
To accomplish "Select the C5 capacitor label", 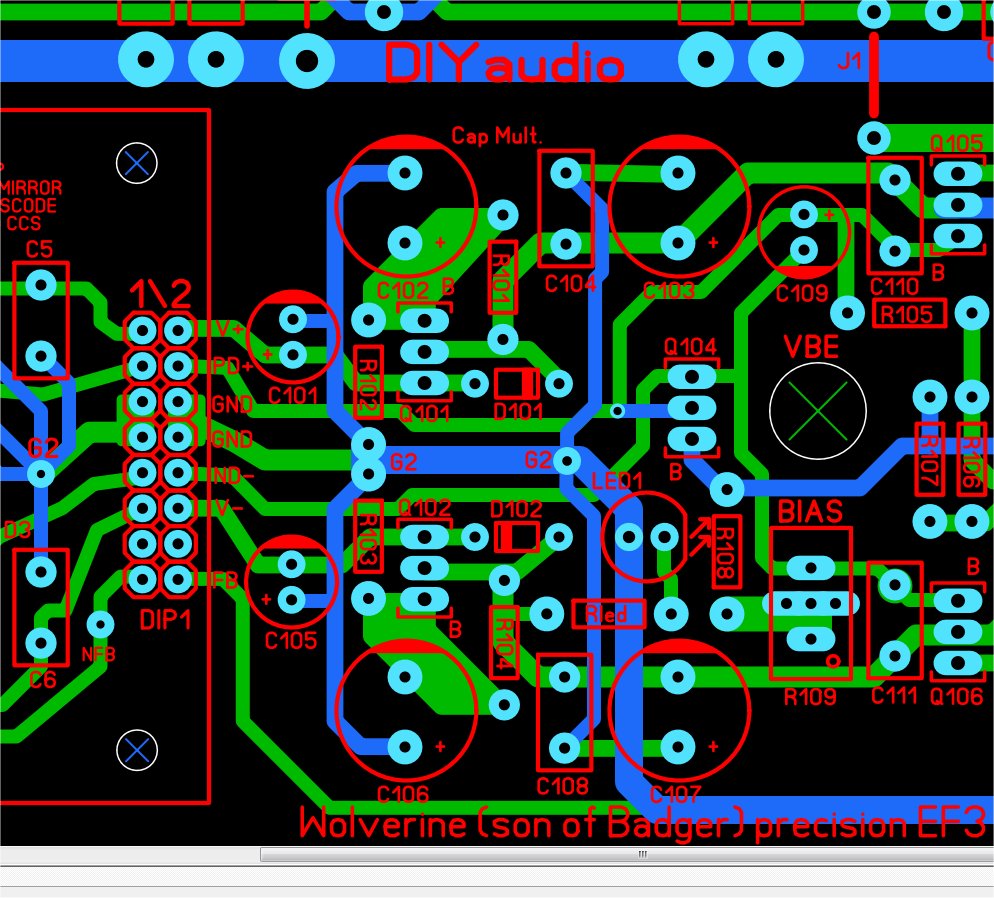I will (x=39, y=249).
